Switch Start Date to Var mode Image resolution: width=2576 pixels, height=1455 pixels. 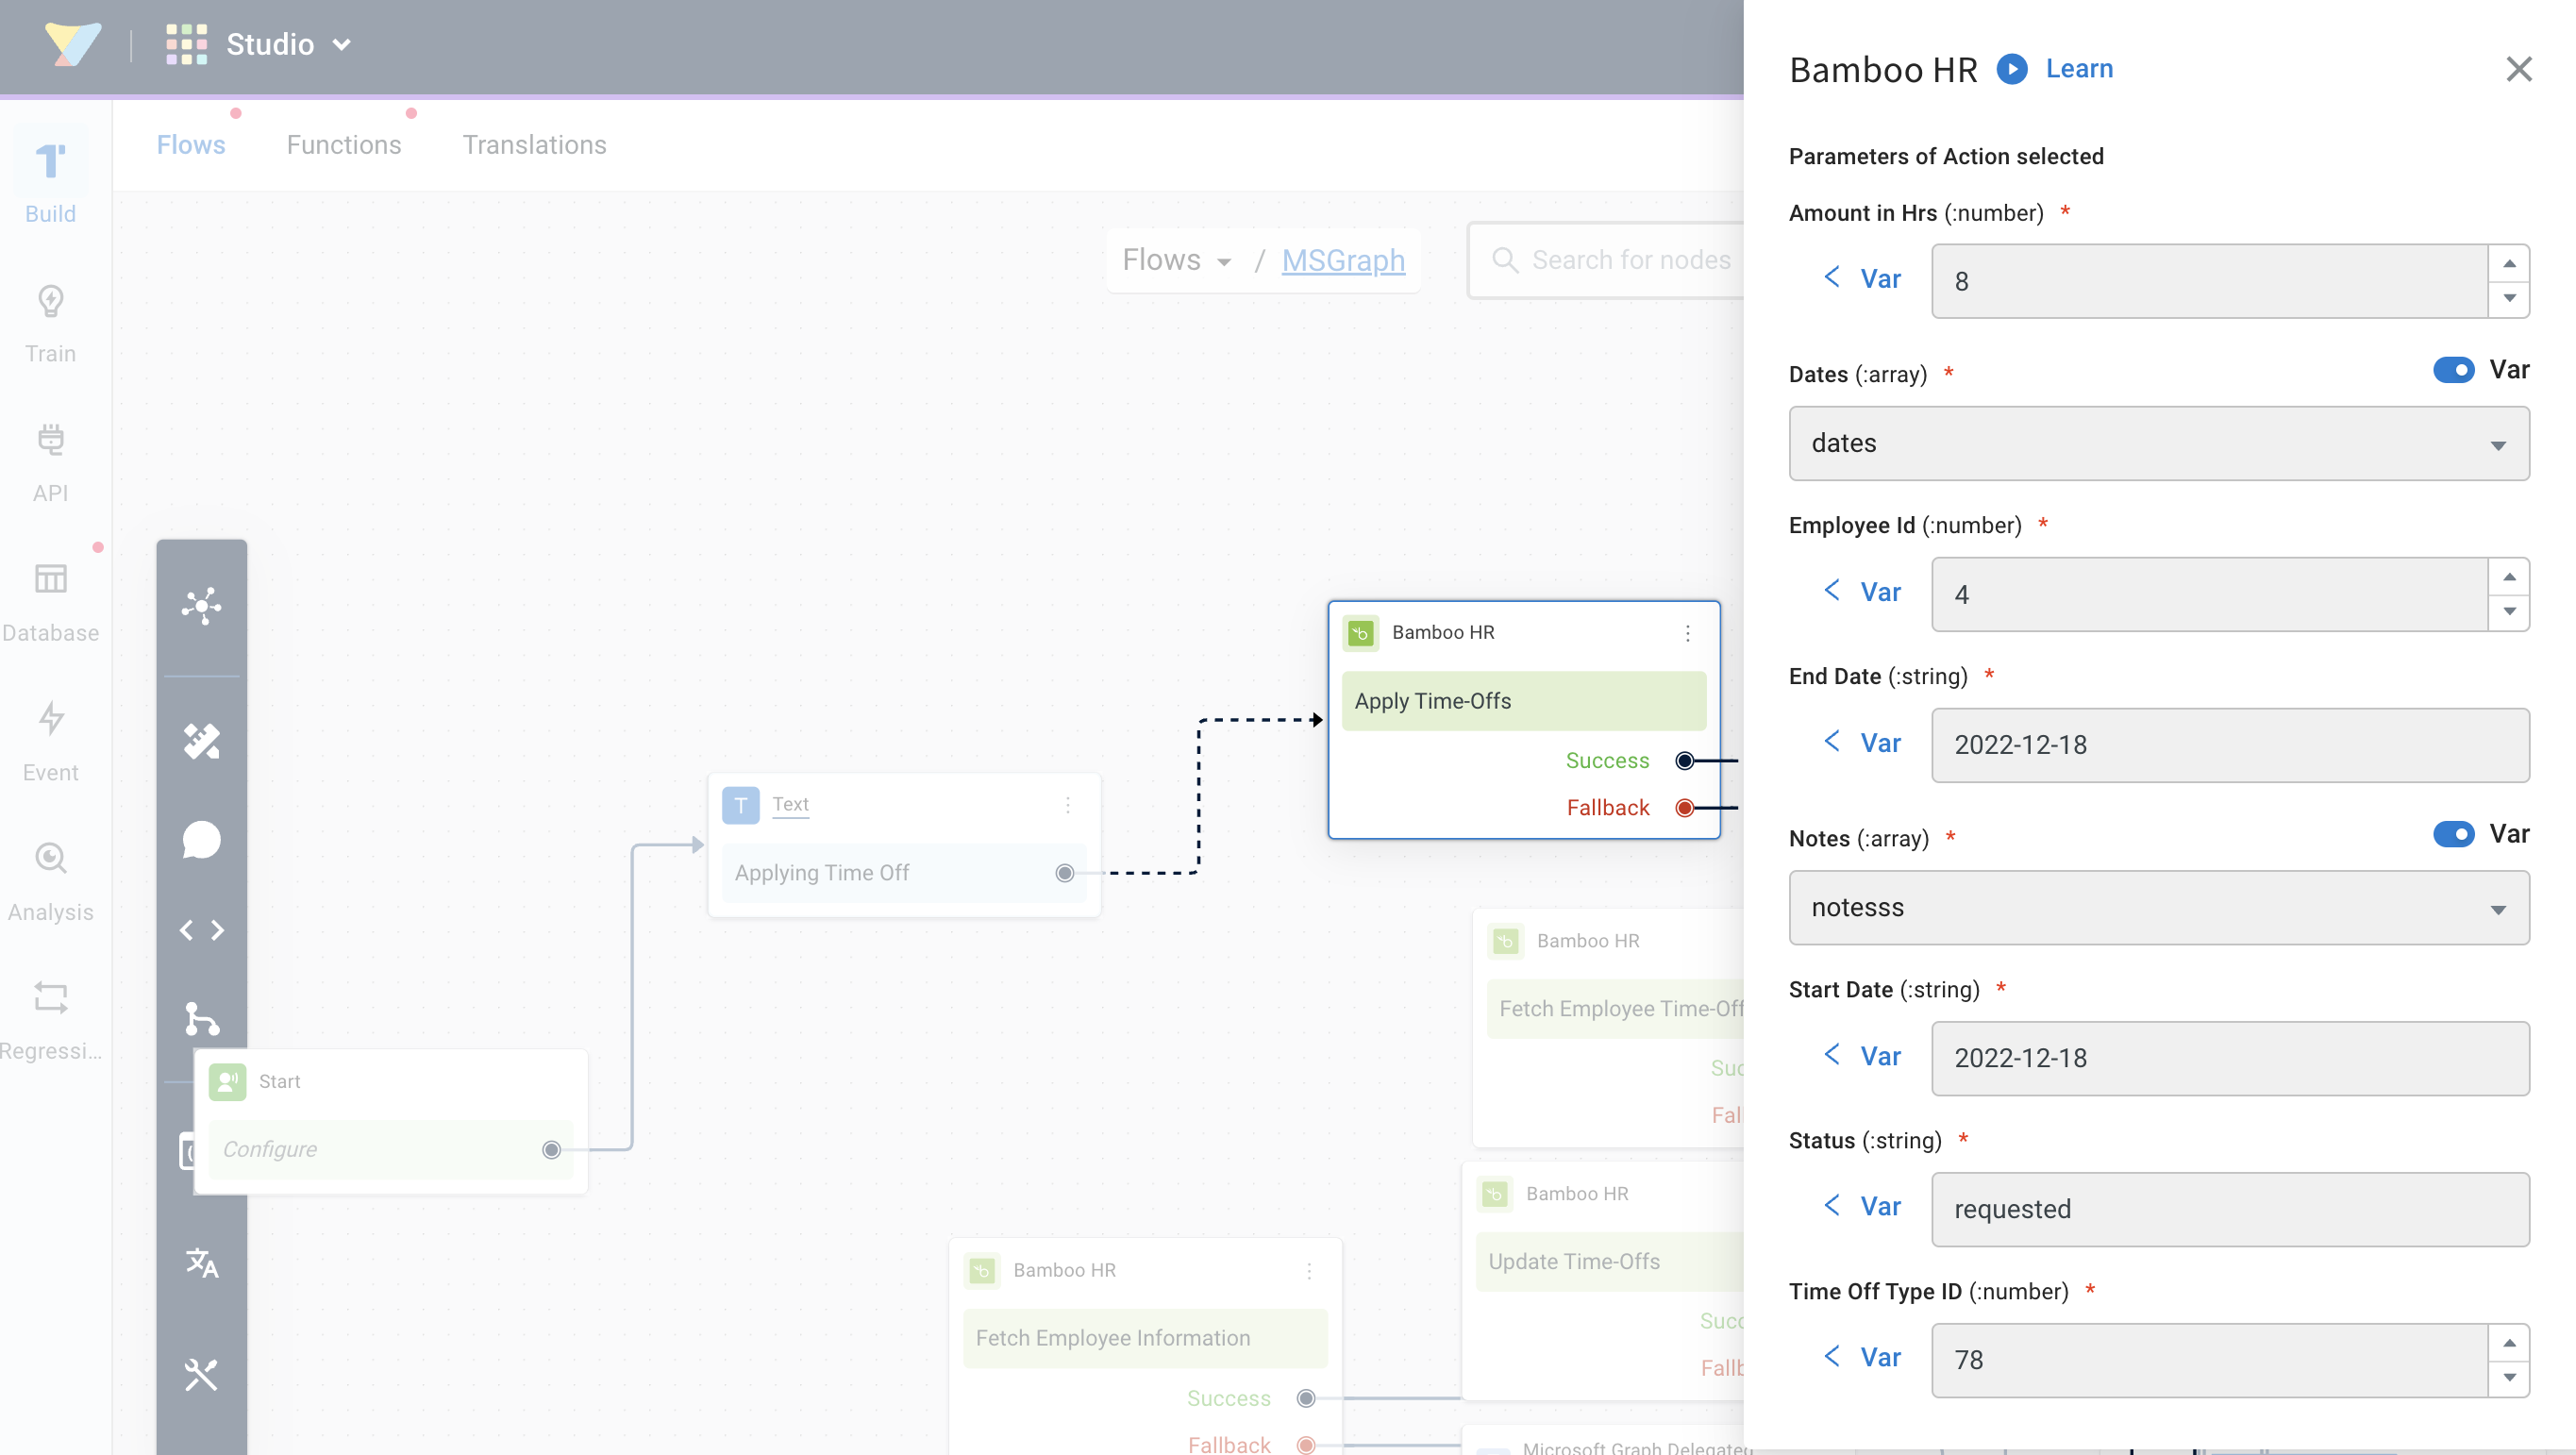tap(1862, 1056)
